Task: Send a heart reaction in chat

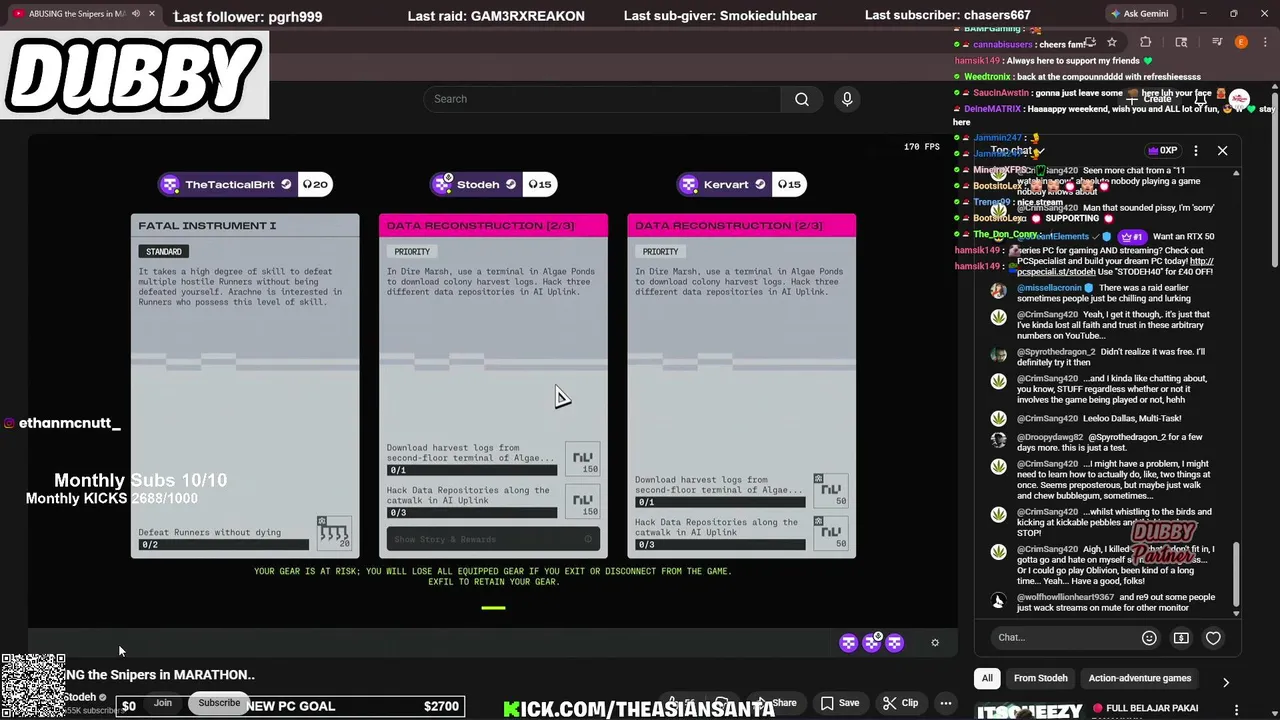Action: click(x=1213, y=637)
